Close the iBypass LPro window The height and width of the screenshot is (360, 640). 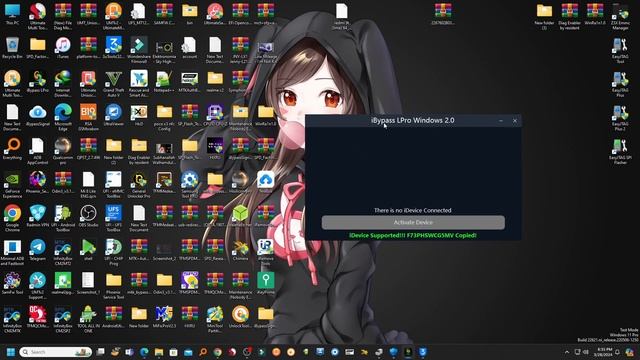(515, 121)
